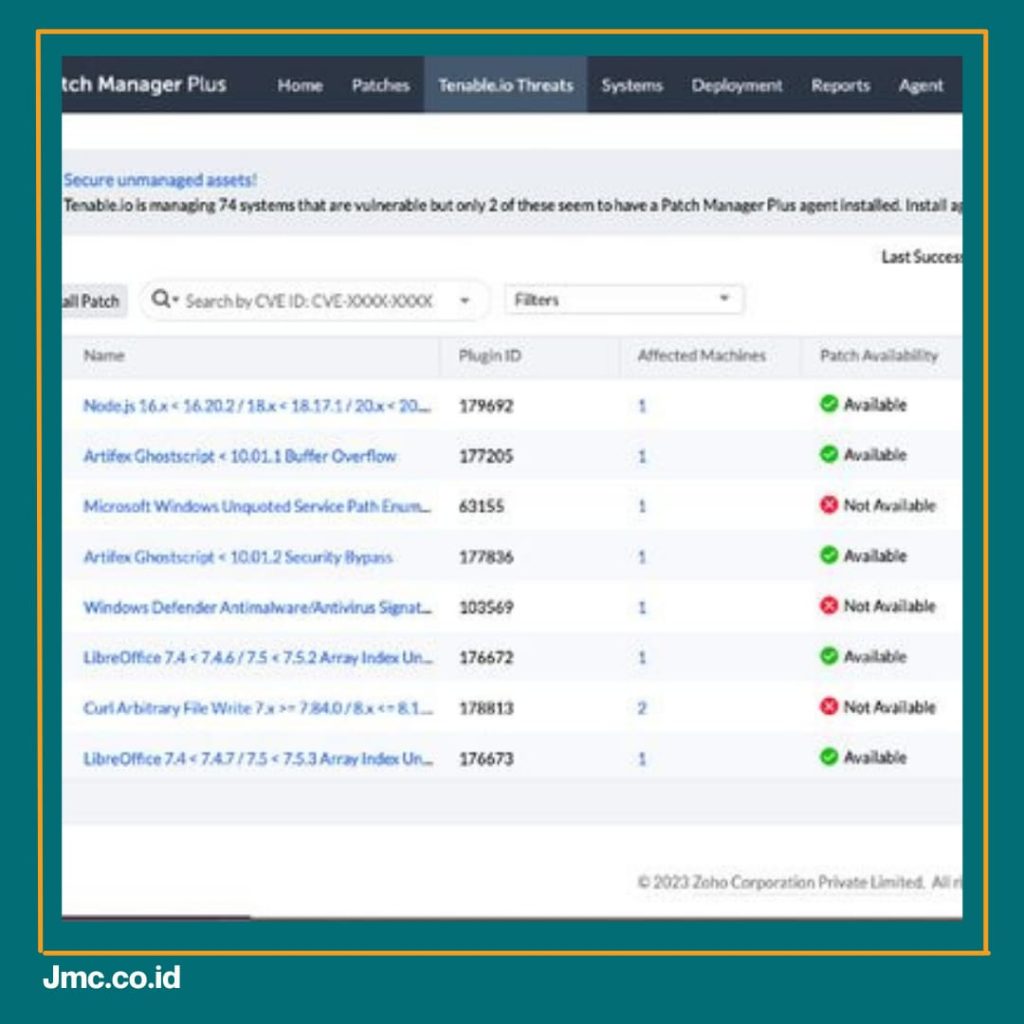The image size is (1024, 1024).
Task: Click the magnifier search icon in CVE search bar
Action: [x=162, y=300]
